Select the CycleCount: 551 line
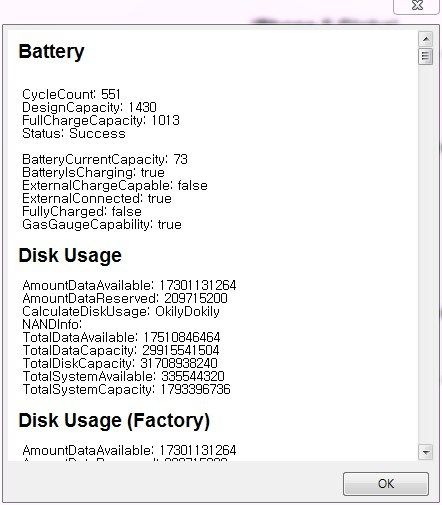The height and width of the screenshot is (505, 442). point(71,94)
